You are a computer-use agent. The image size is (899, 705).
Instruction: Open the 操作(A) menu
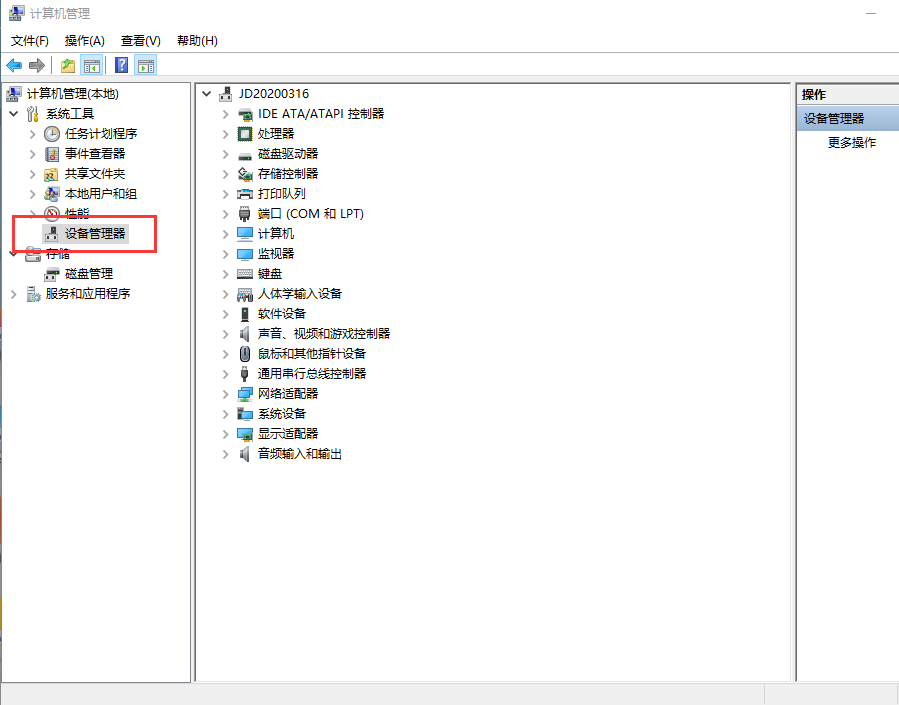point(85,41)
